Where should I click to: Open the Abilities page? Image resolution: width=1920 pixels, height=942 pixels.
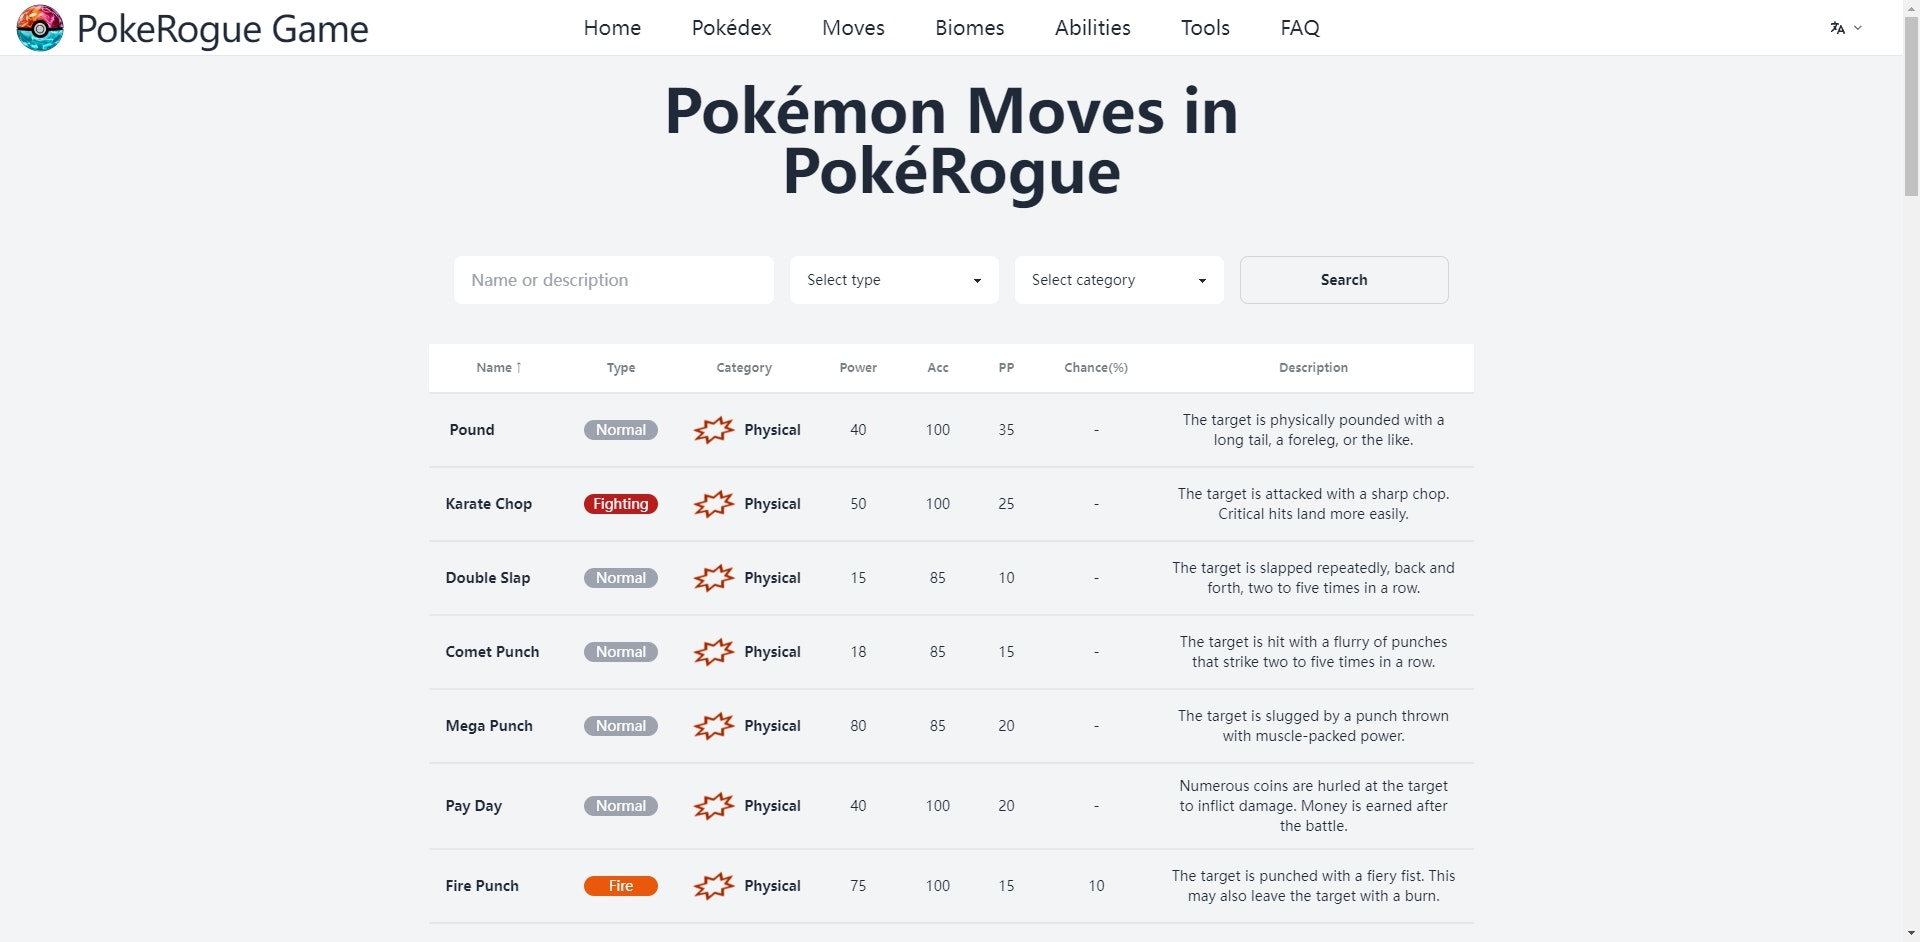point(1093,28)
